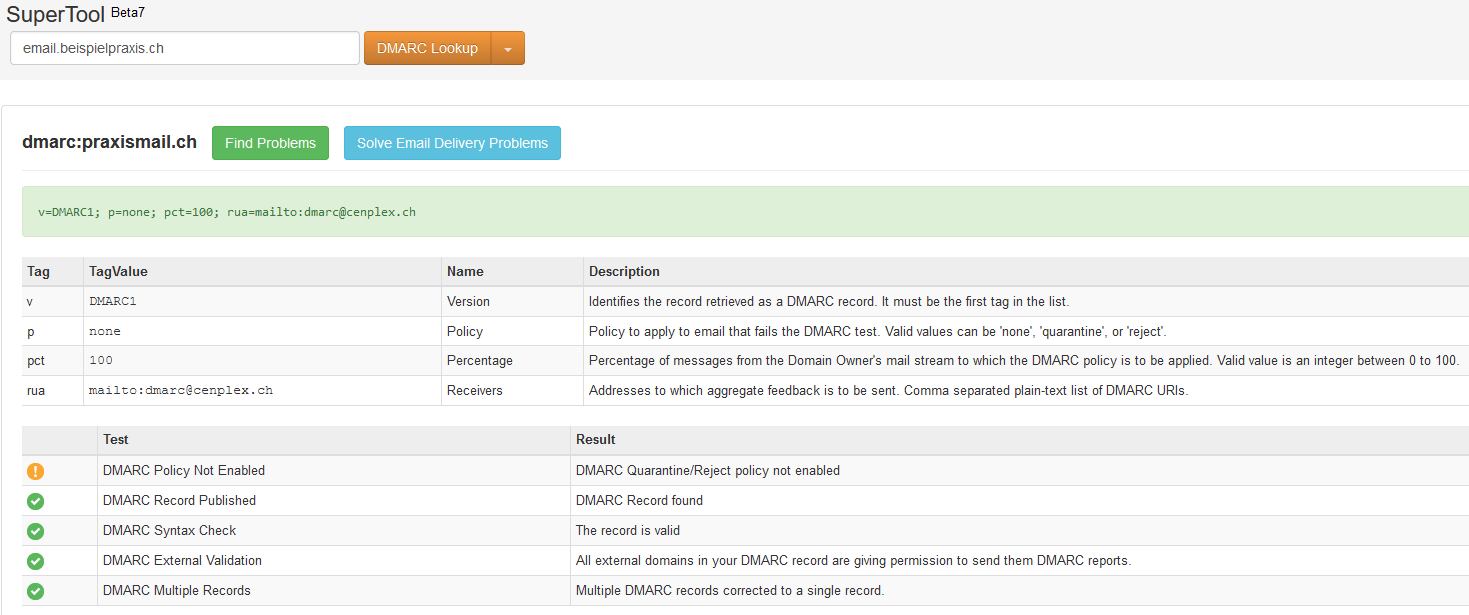Image resolution: width=1469 pixels, height=615 pixels.
Task: Click the dmarc:praxismail.ch heading
Action: tap(109, 142)
